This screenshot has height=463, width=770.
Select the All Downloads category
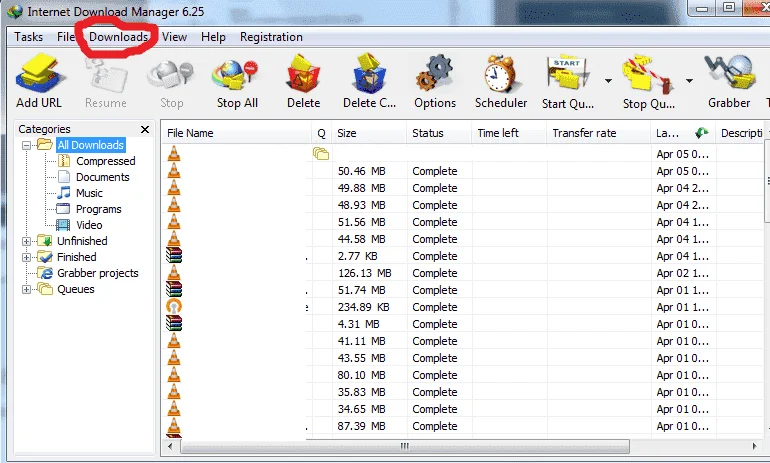point(90,145)
